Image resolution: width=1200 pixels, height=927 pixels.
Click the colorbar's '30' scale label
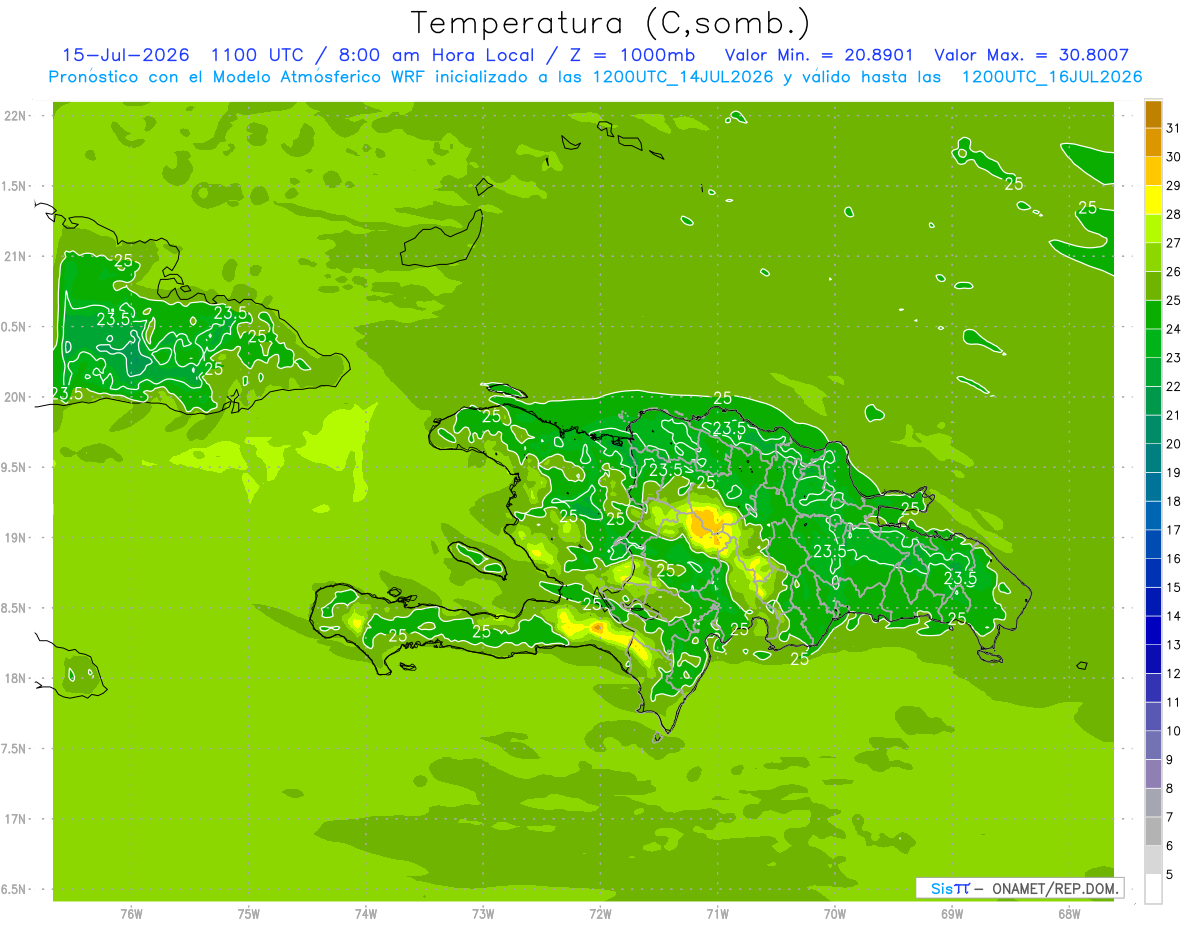pos(1174,157)
